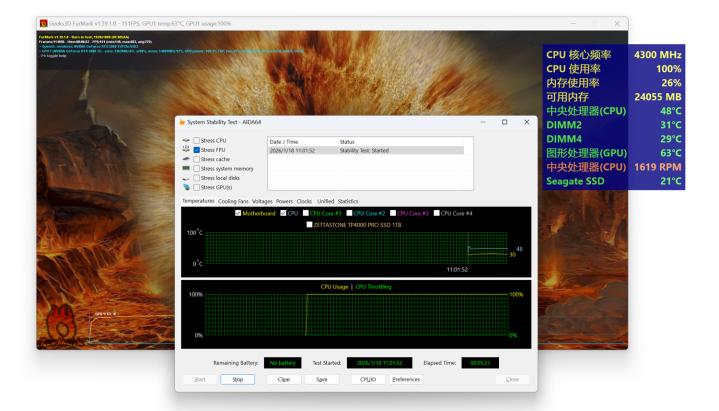
Task: Click the AIDA64 flame icon in title bar
Action: click(182, 122)
